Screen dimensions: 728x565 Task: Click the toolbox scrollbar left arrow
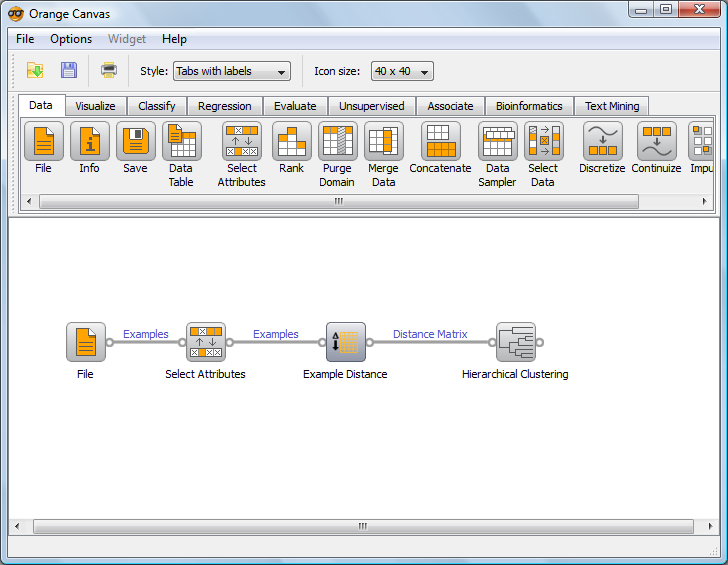[x=29, y=201]
